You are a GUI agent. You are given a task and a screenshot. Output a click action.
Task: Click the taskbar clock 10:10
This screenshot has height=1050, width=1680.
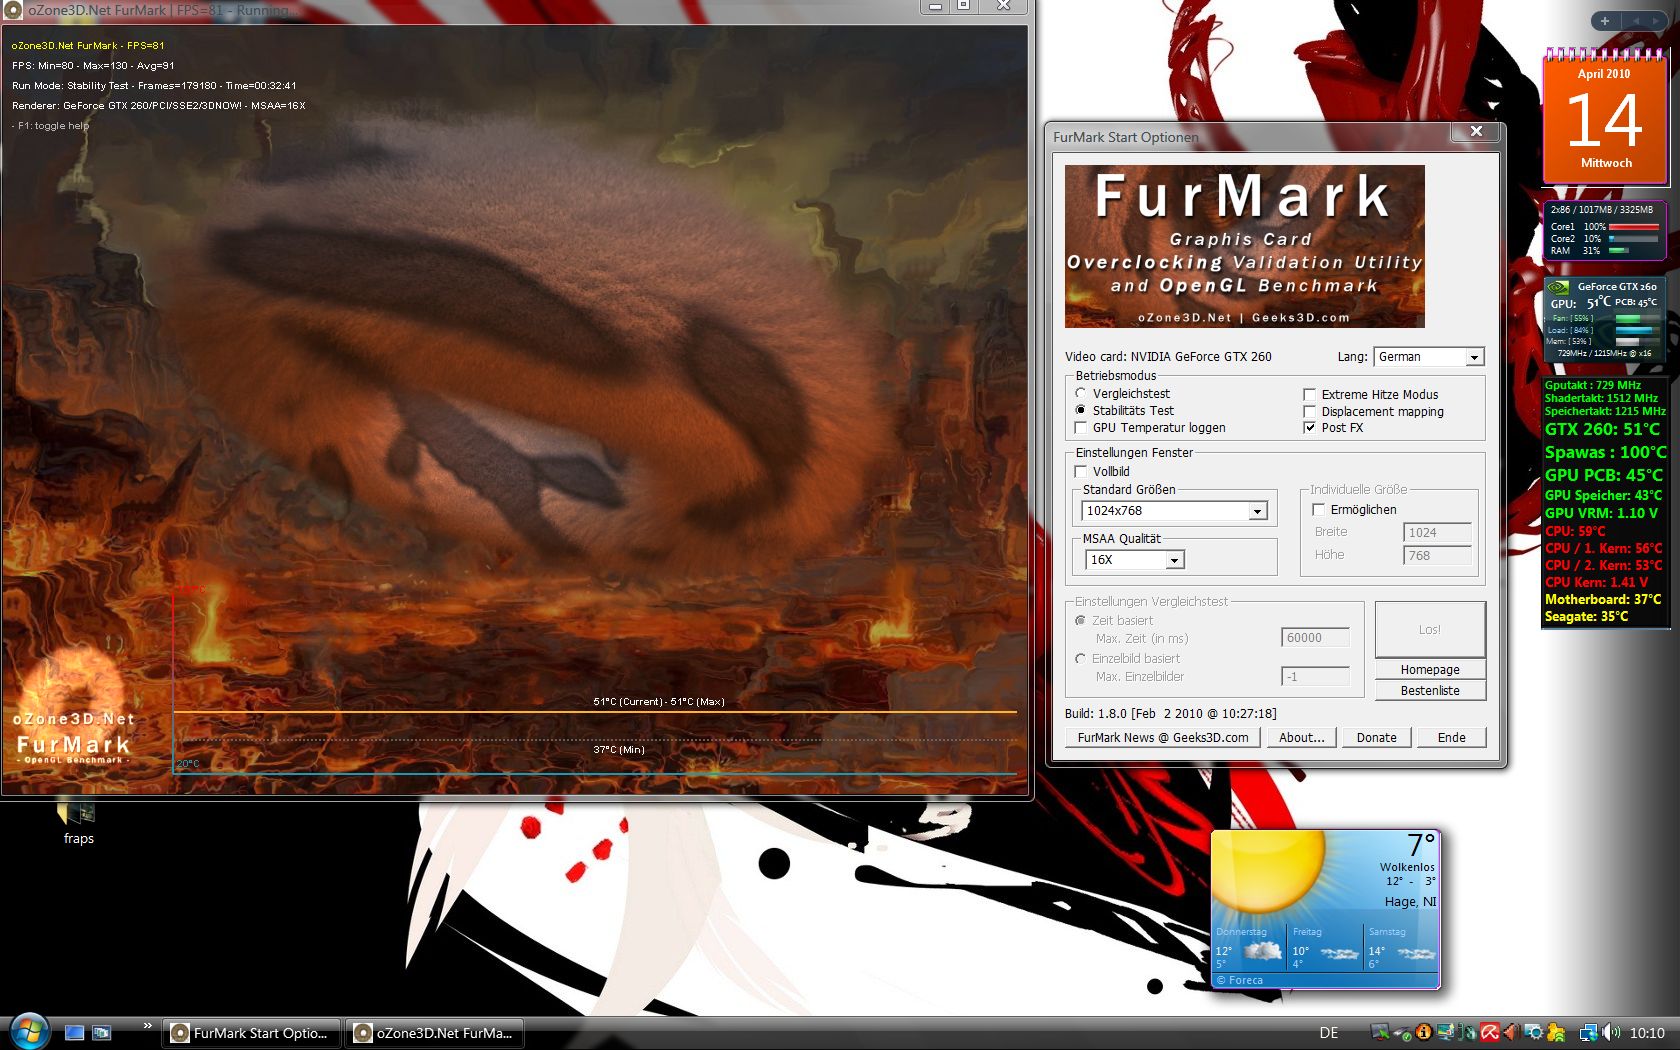pyautogui.click(x=1647, y=1033)
